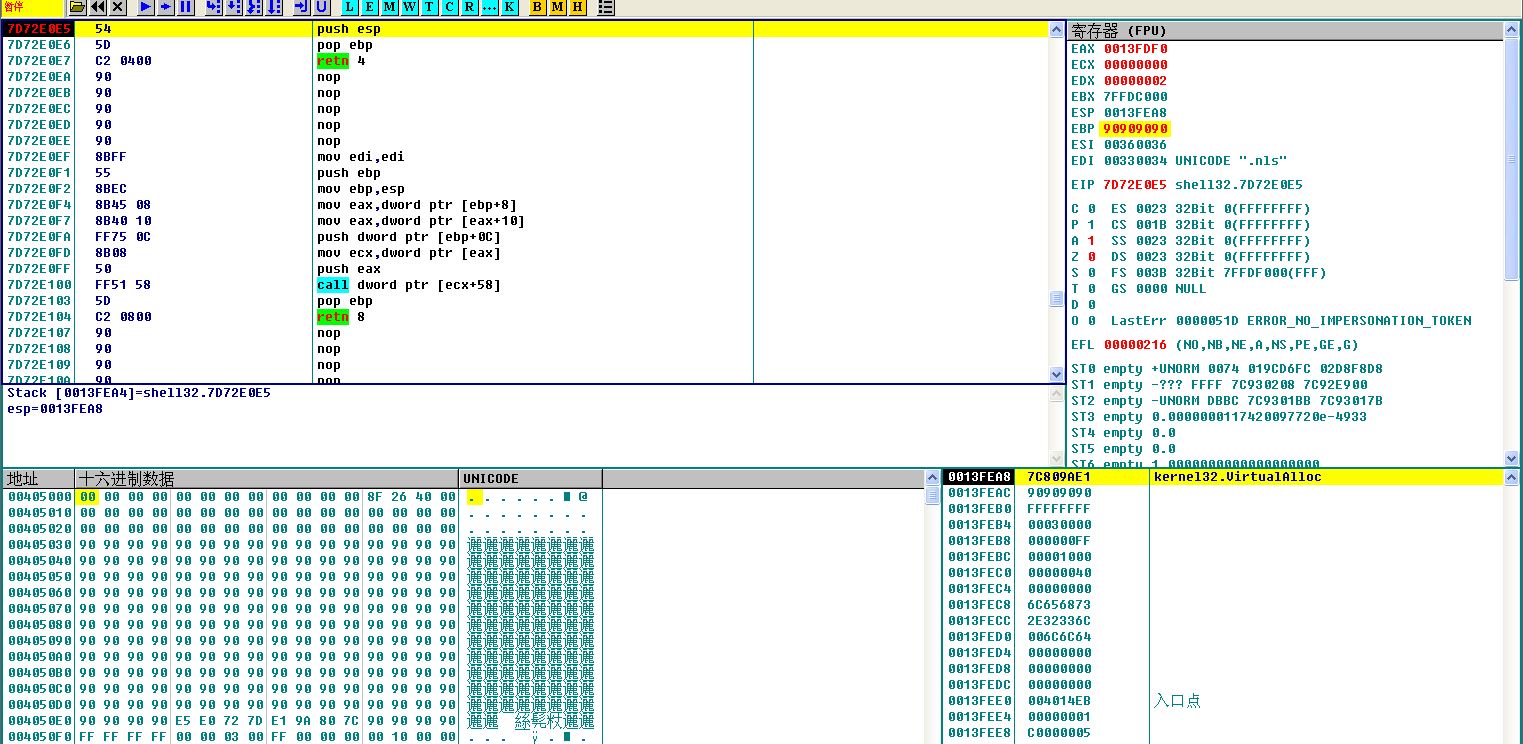Show executable modules with the E button
1523x744 pixels.
point(369,7)
